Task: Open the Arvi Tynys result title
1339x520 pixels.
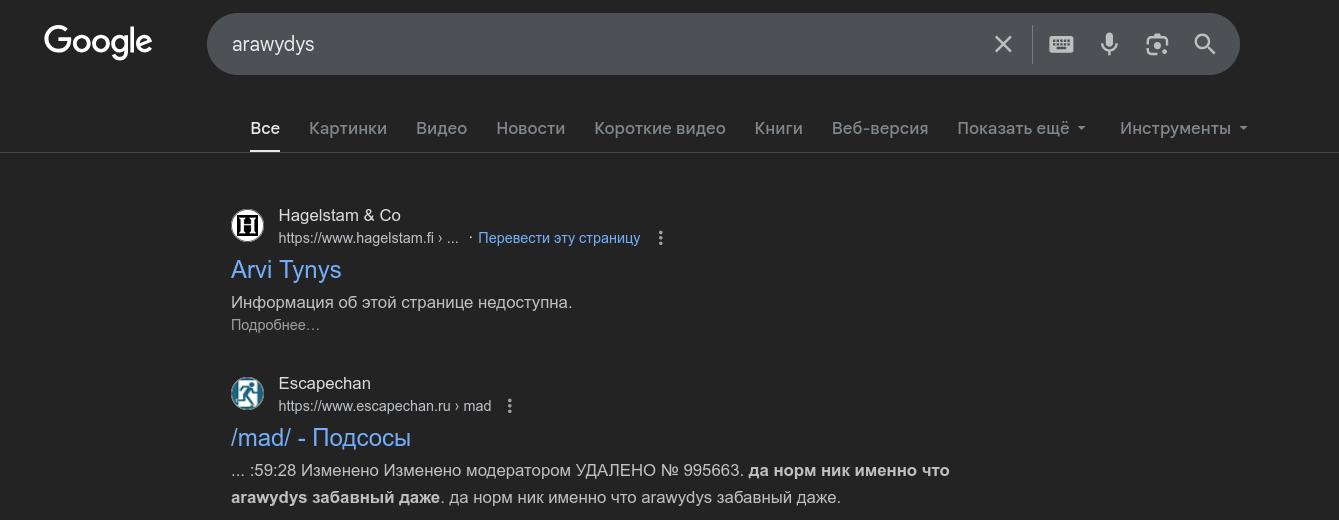Action: coord(286,270)
